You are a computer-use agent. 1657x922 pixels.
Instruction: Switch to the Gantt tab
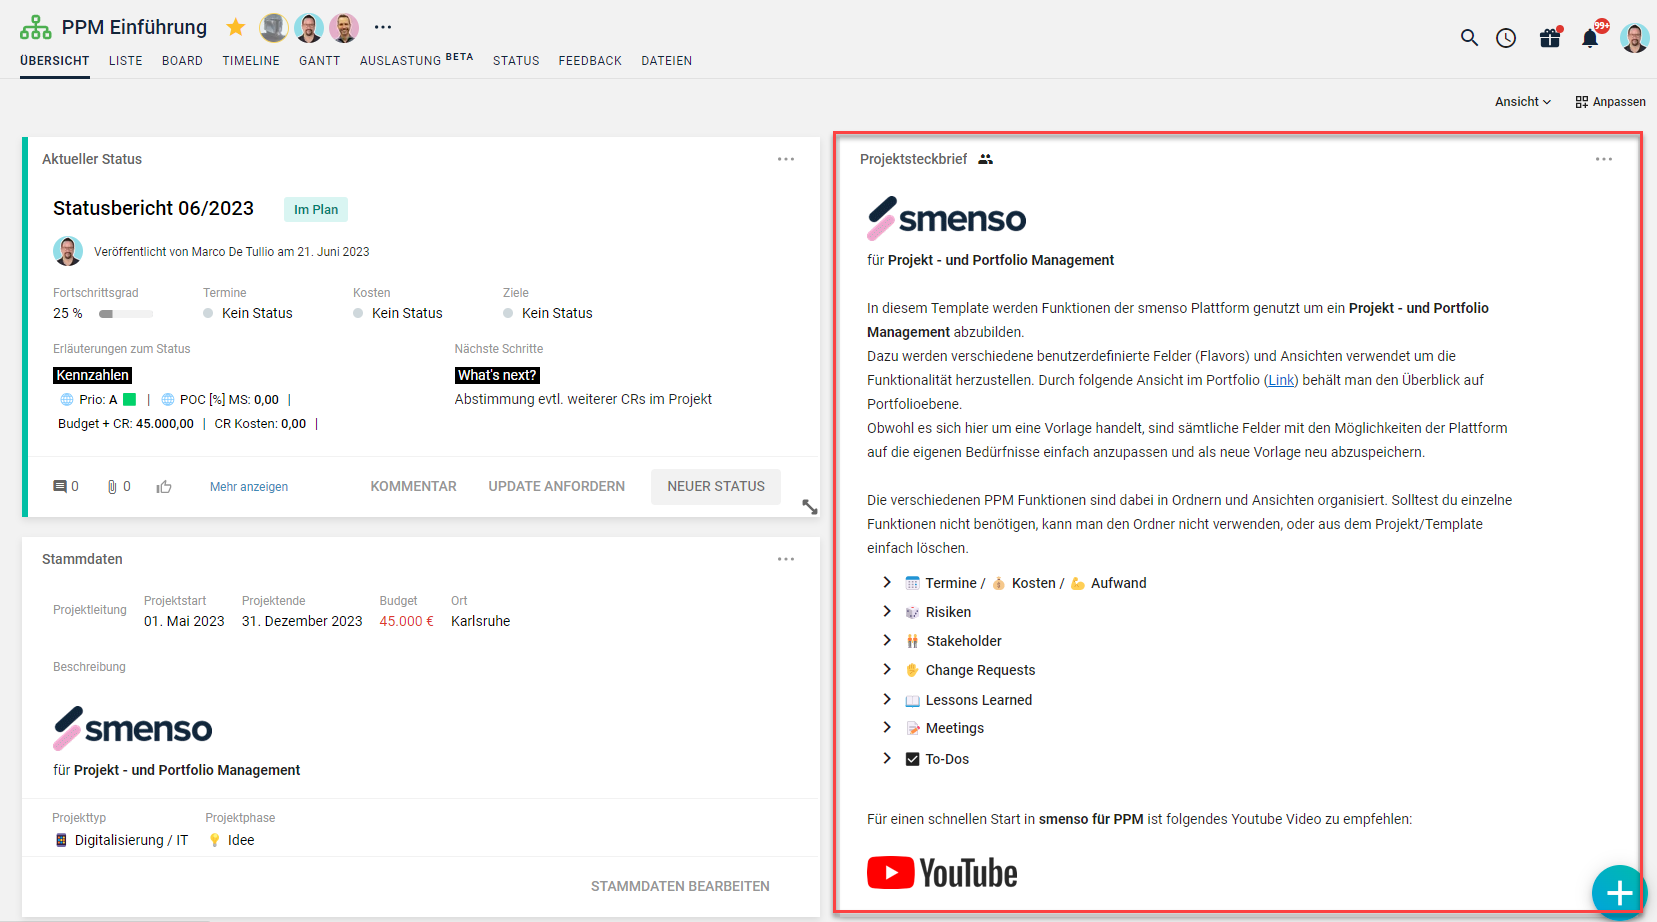[320, 61]
